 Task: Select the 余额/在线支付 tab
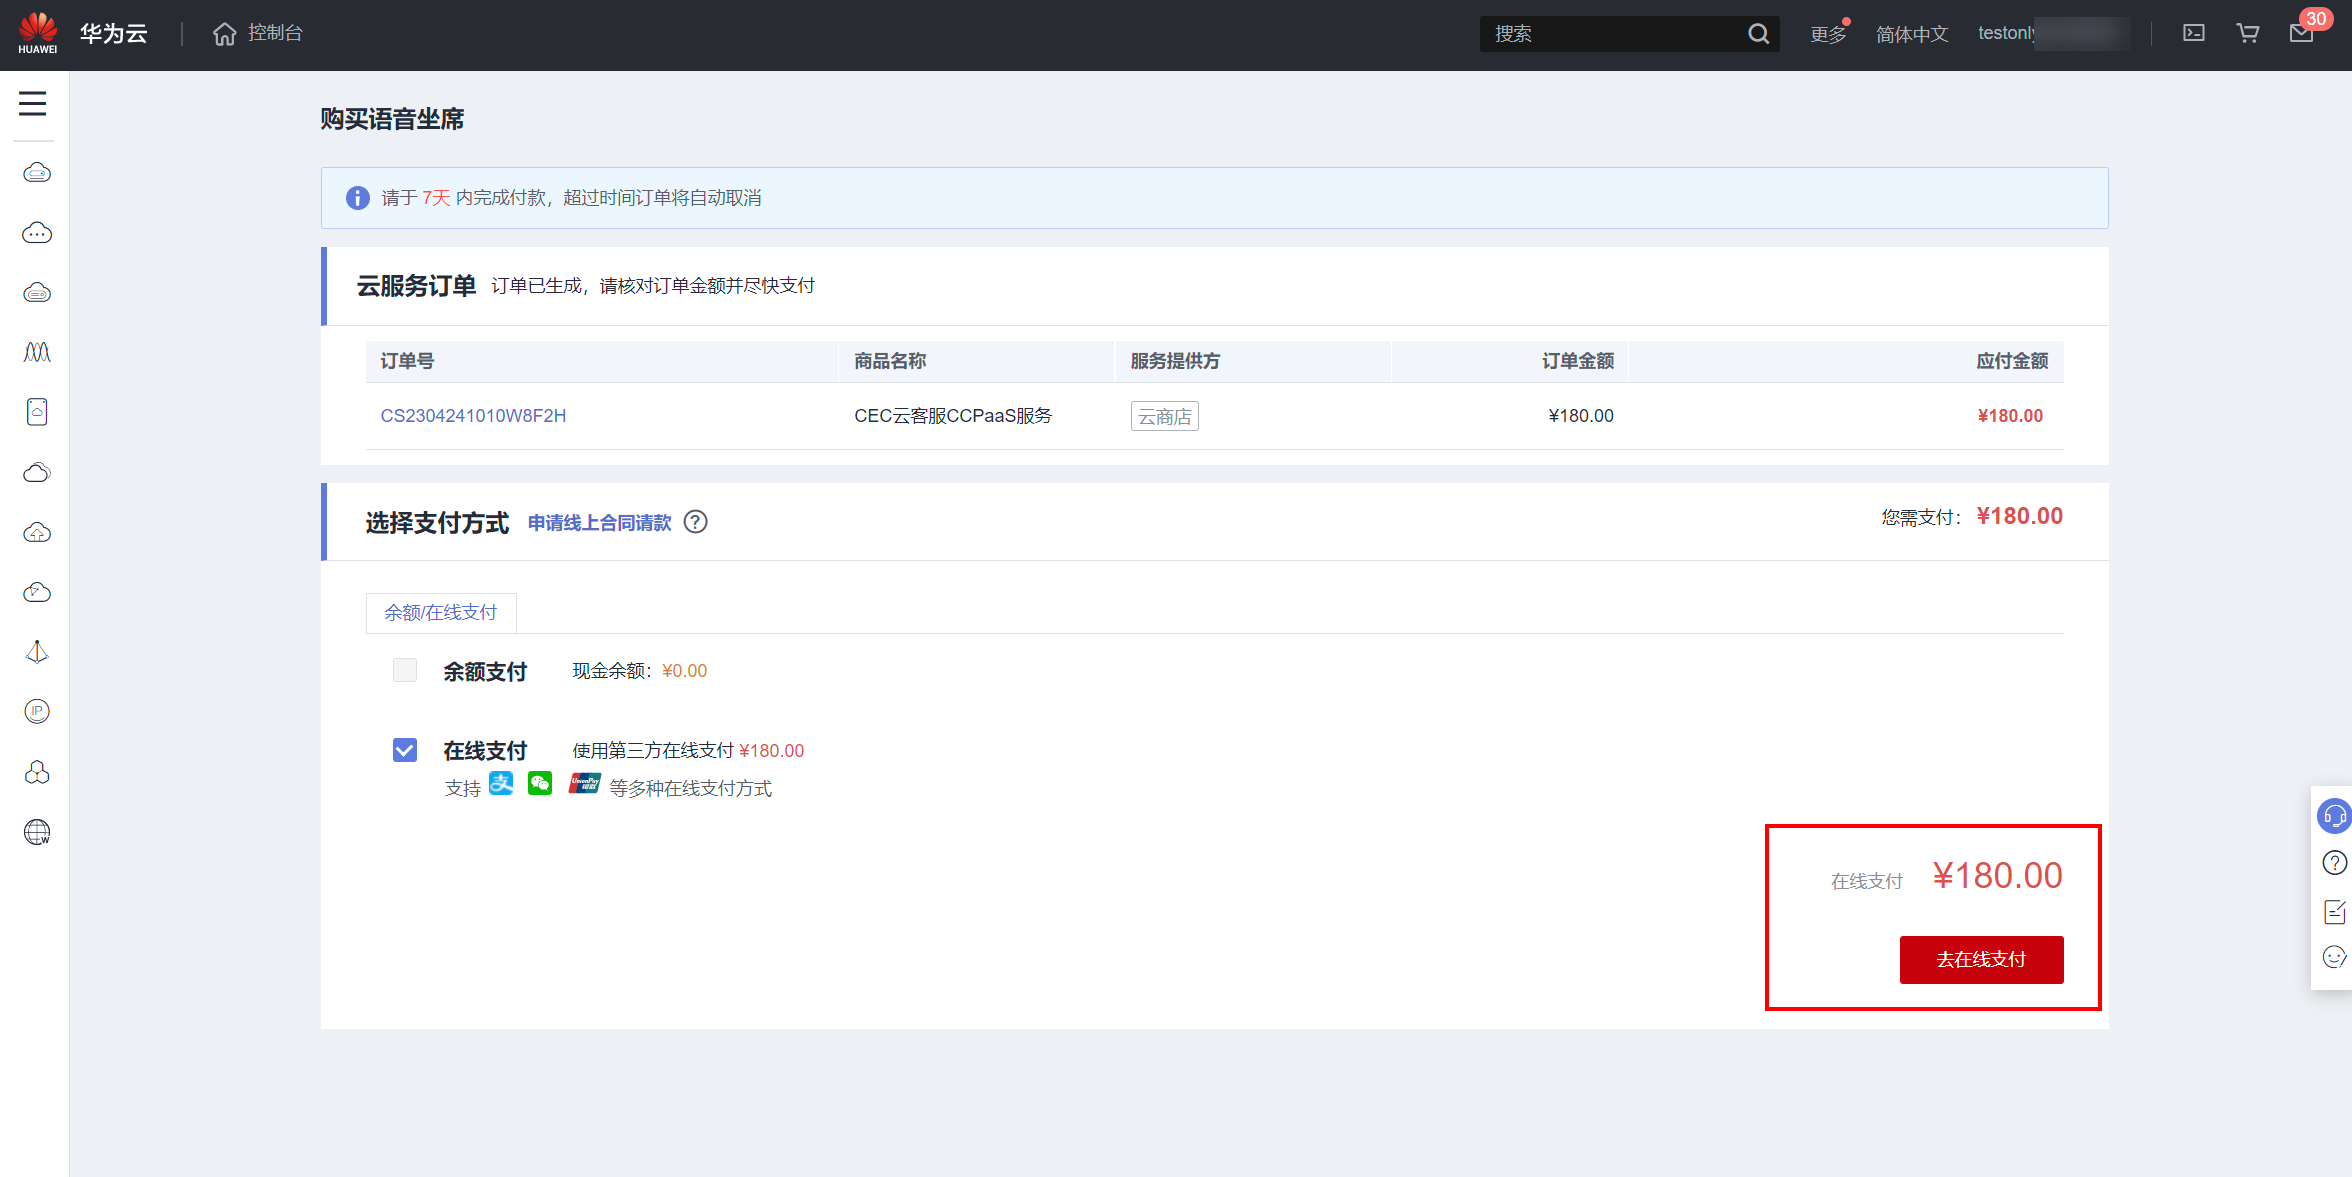tap(441, 612)
